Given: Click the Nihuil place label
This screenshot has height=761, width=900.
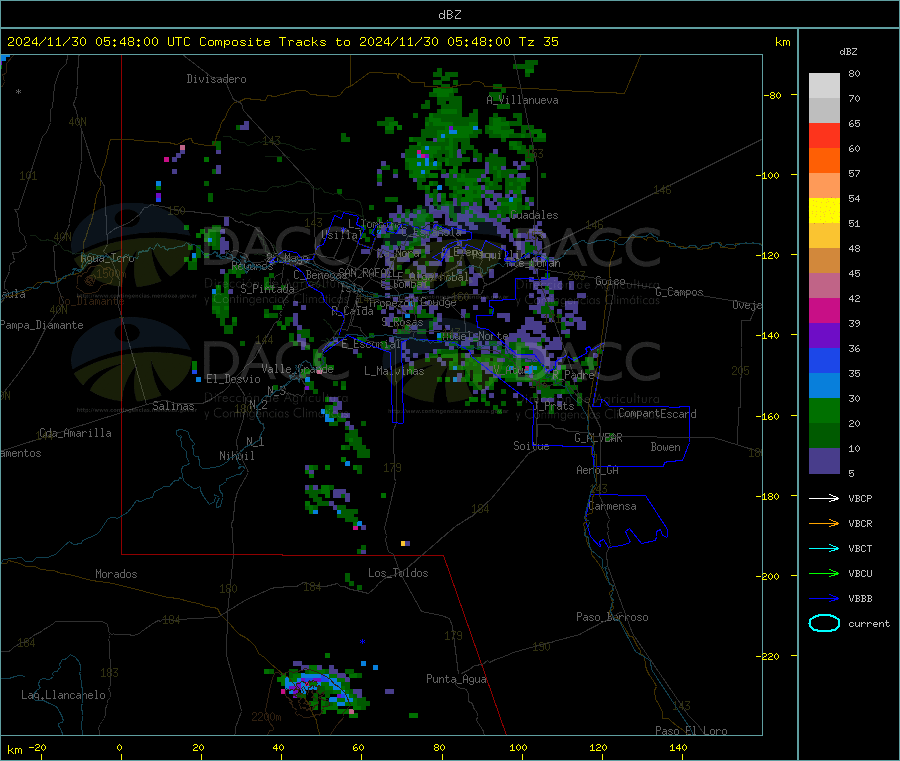Looking at the screenshot, I should click(x=236, y=456).
